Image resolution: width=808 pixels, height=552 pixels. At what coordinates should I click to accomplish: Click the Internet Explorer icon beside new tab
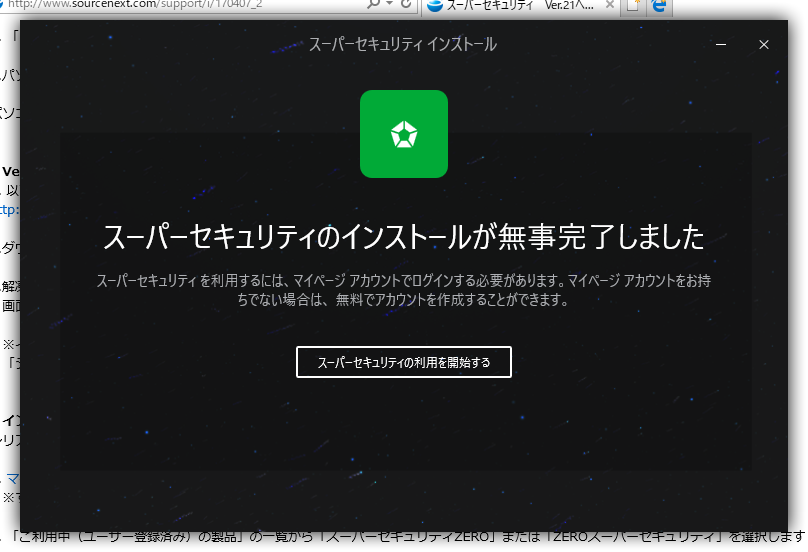659,5
